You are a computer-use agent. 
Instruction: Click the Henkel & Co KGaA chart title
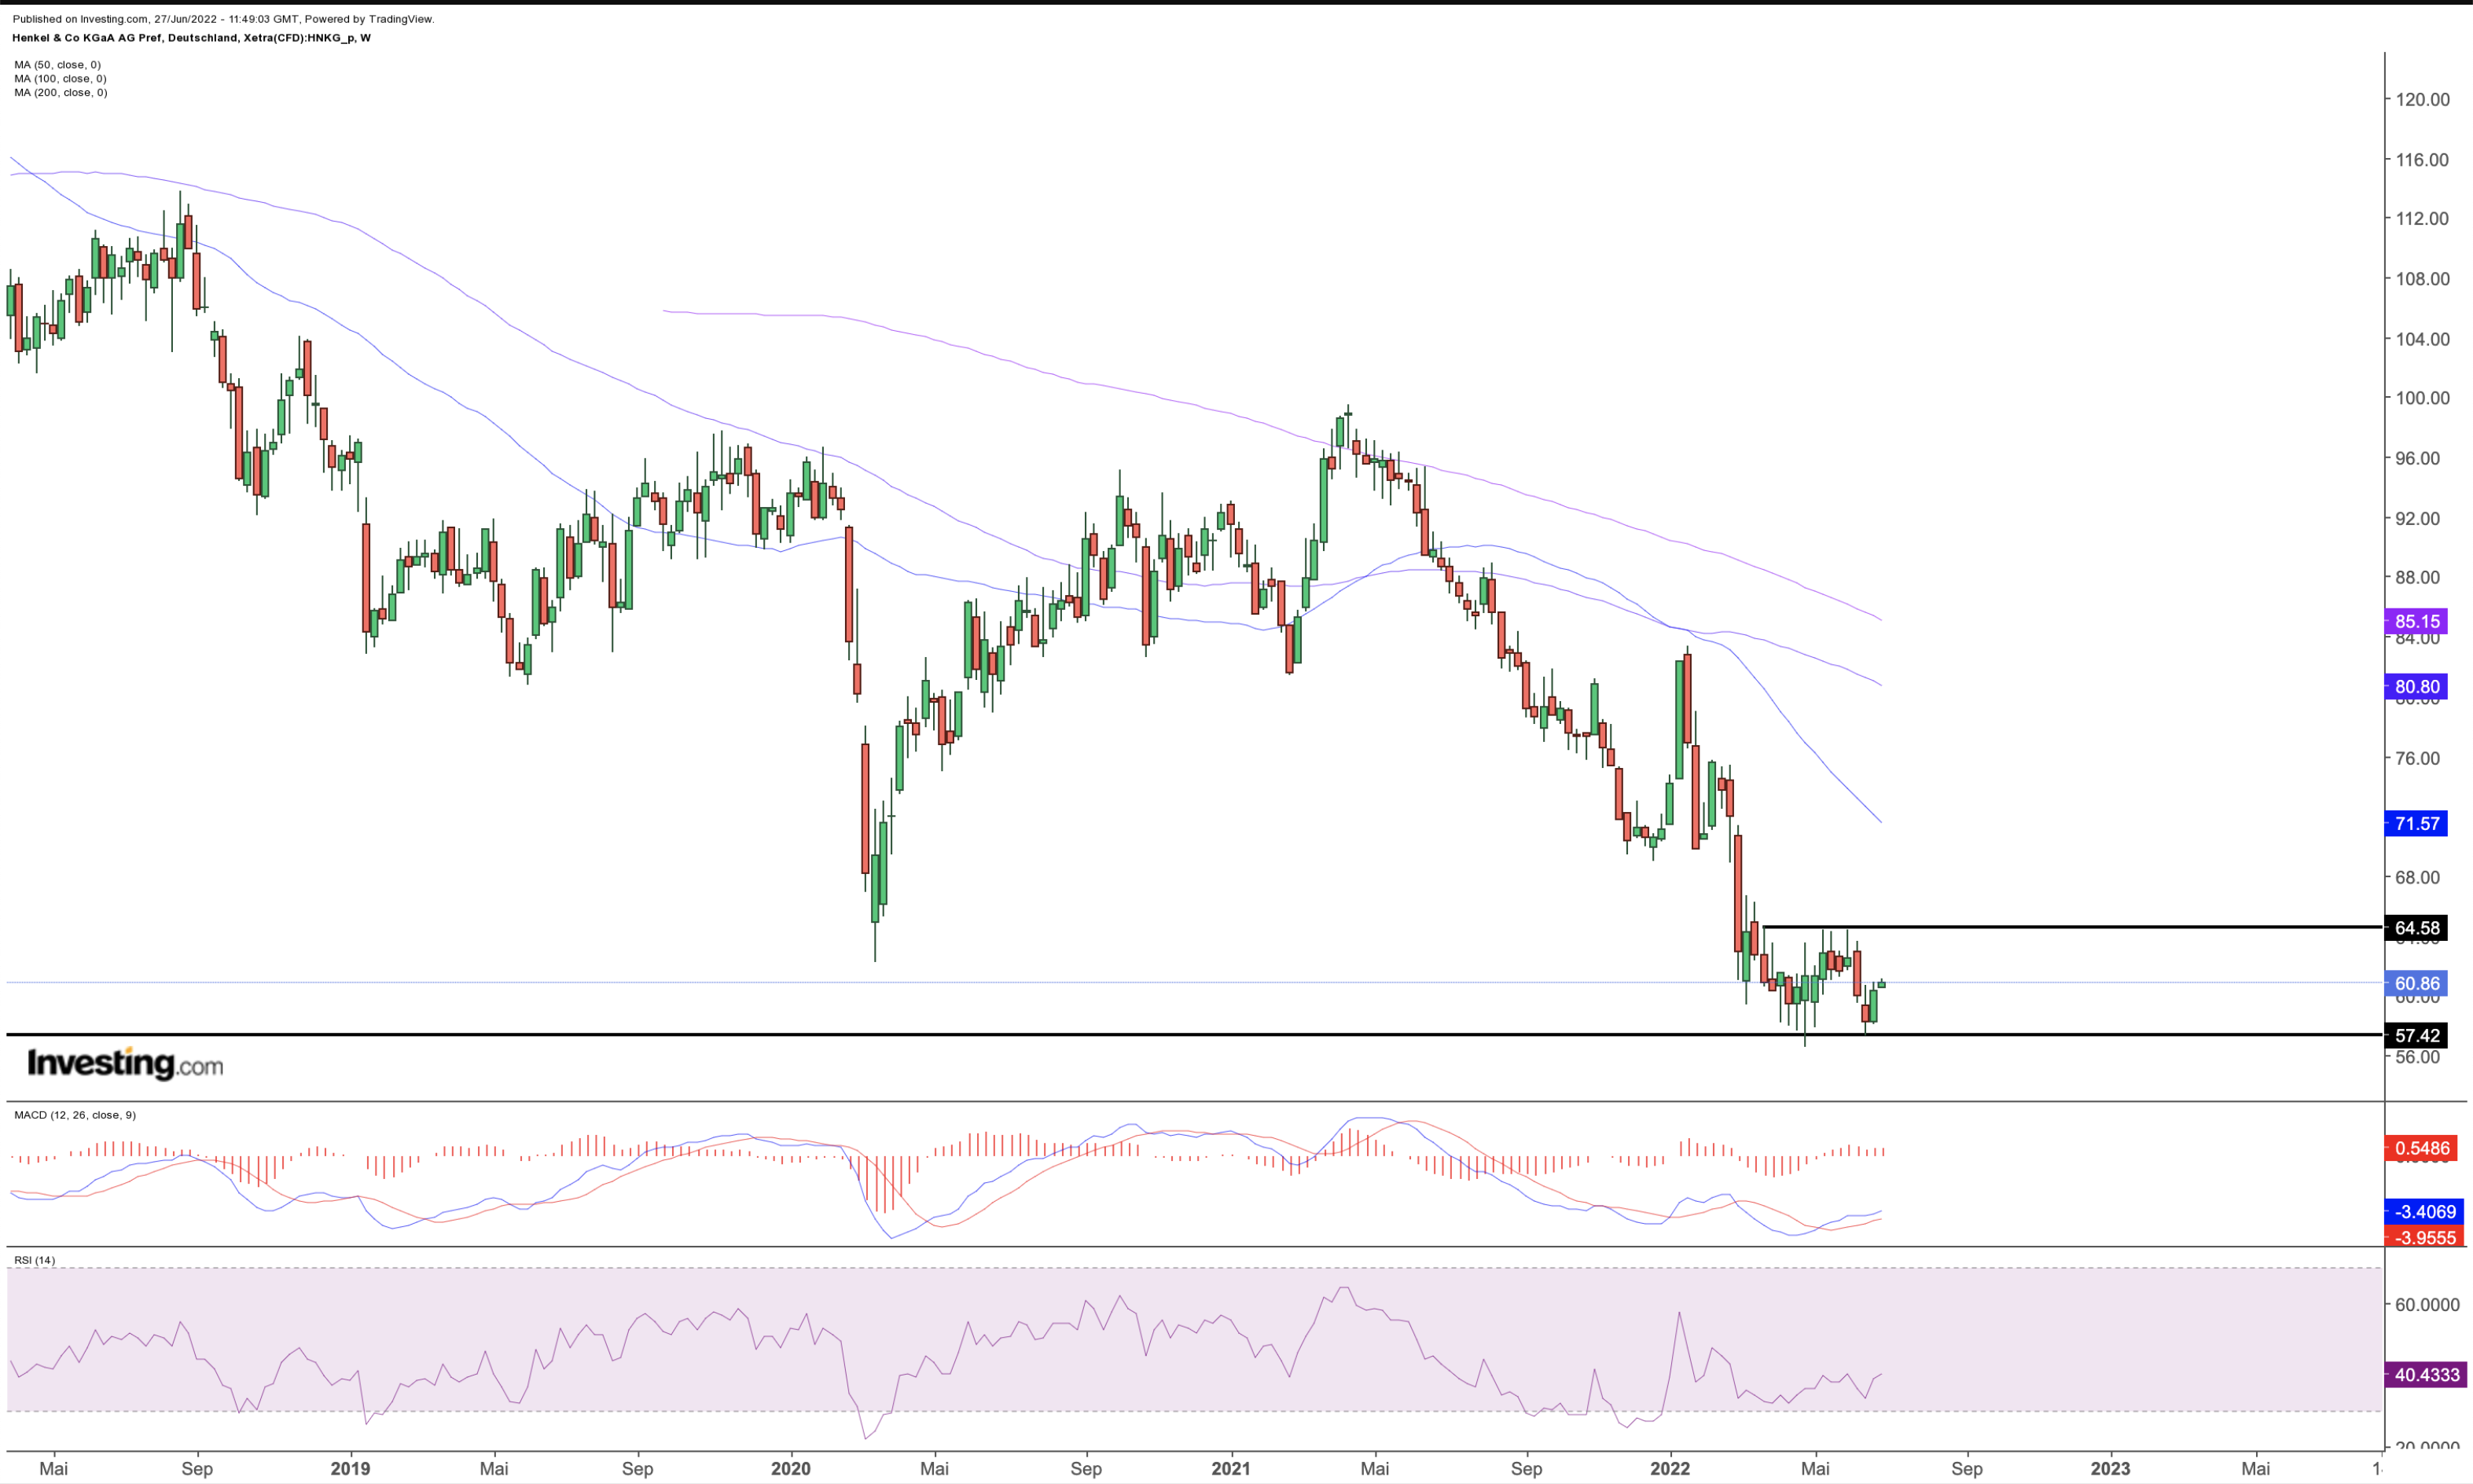click(191, 38)
